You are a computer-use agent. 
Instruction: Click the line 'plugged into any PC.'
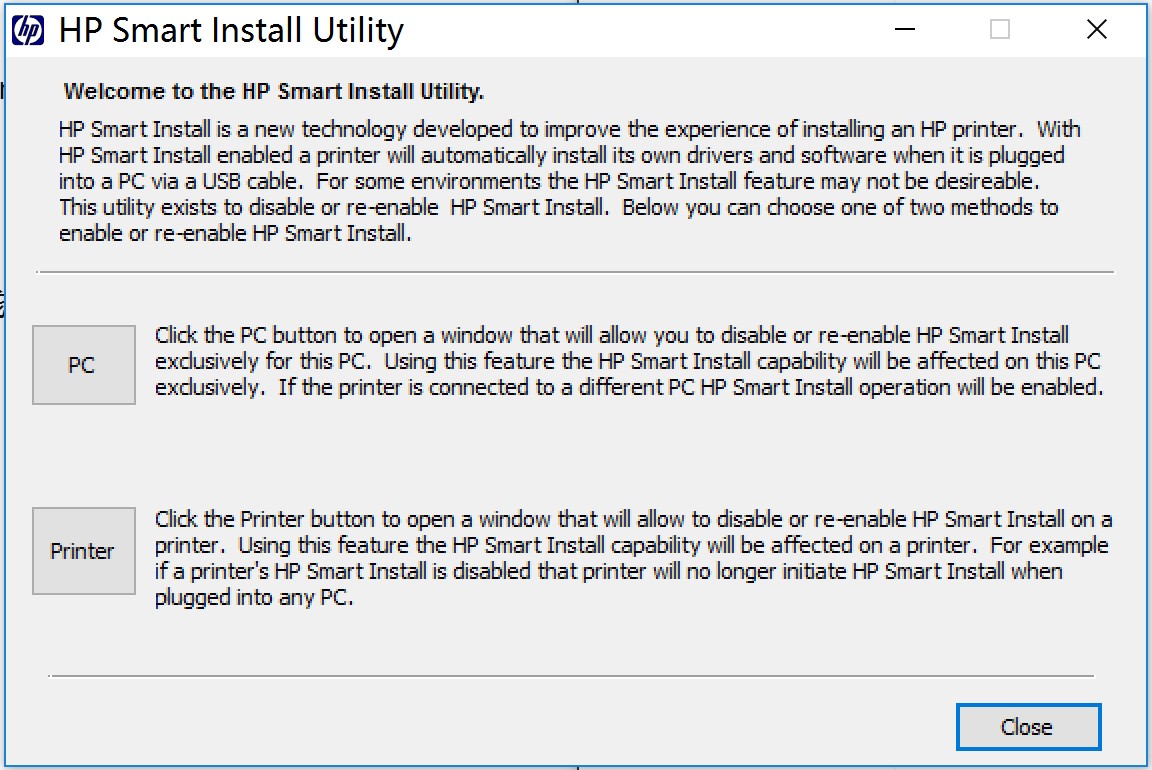click(254, 597)
